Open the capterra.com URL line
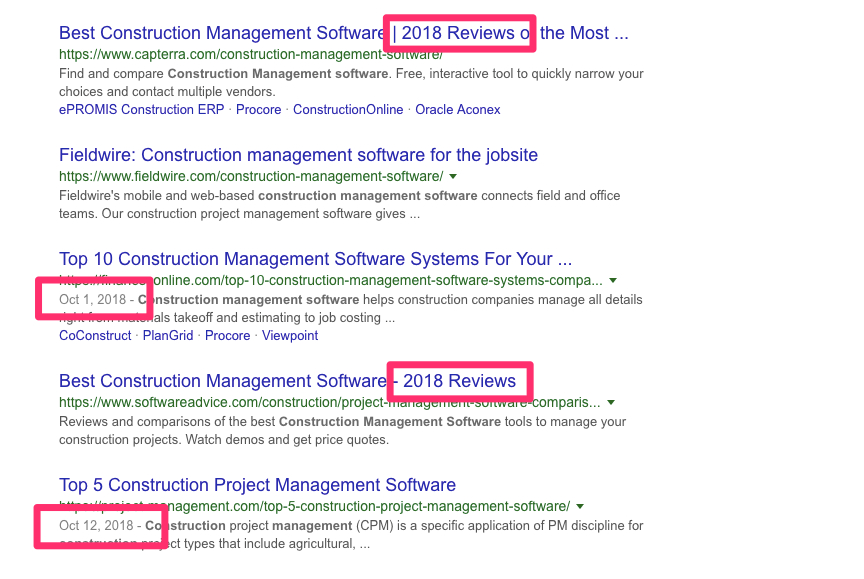The width and height of the screenshot is (864, 579). click(x=251, y=55)
